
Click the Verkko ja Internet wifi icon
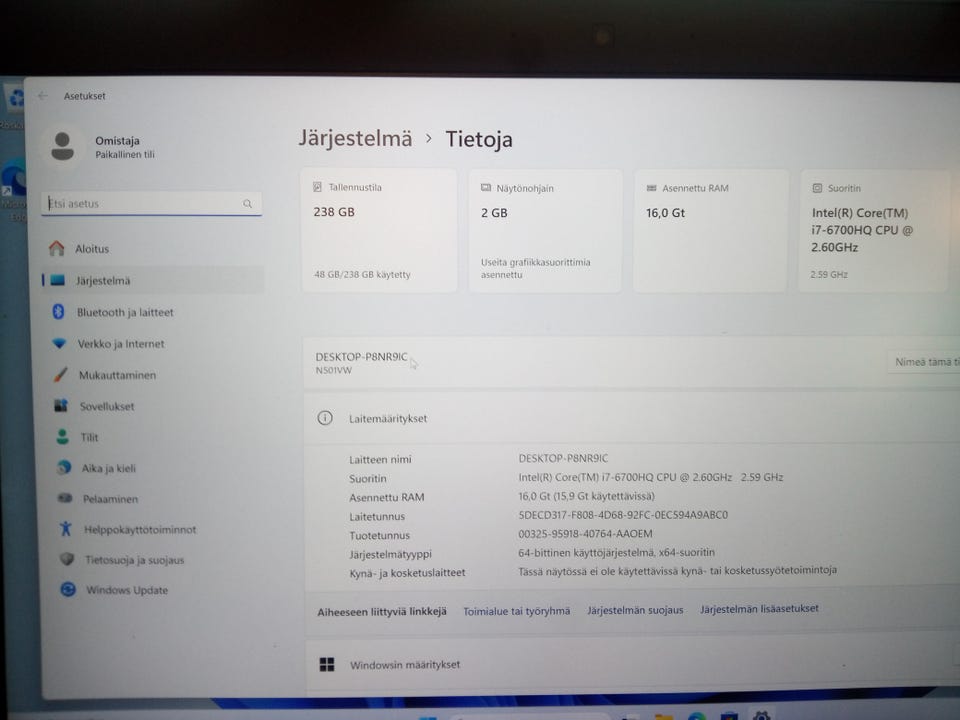pyautogui.click(x=59, y=343)
